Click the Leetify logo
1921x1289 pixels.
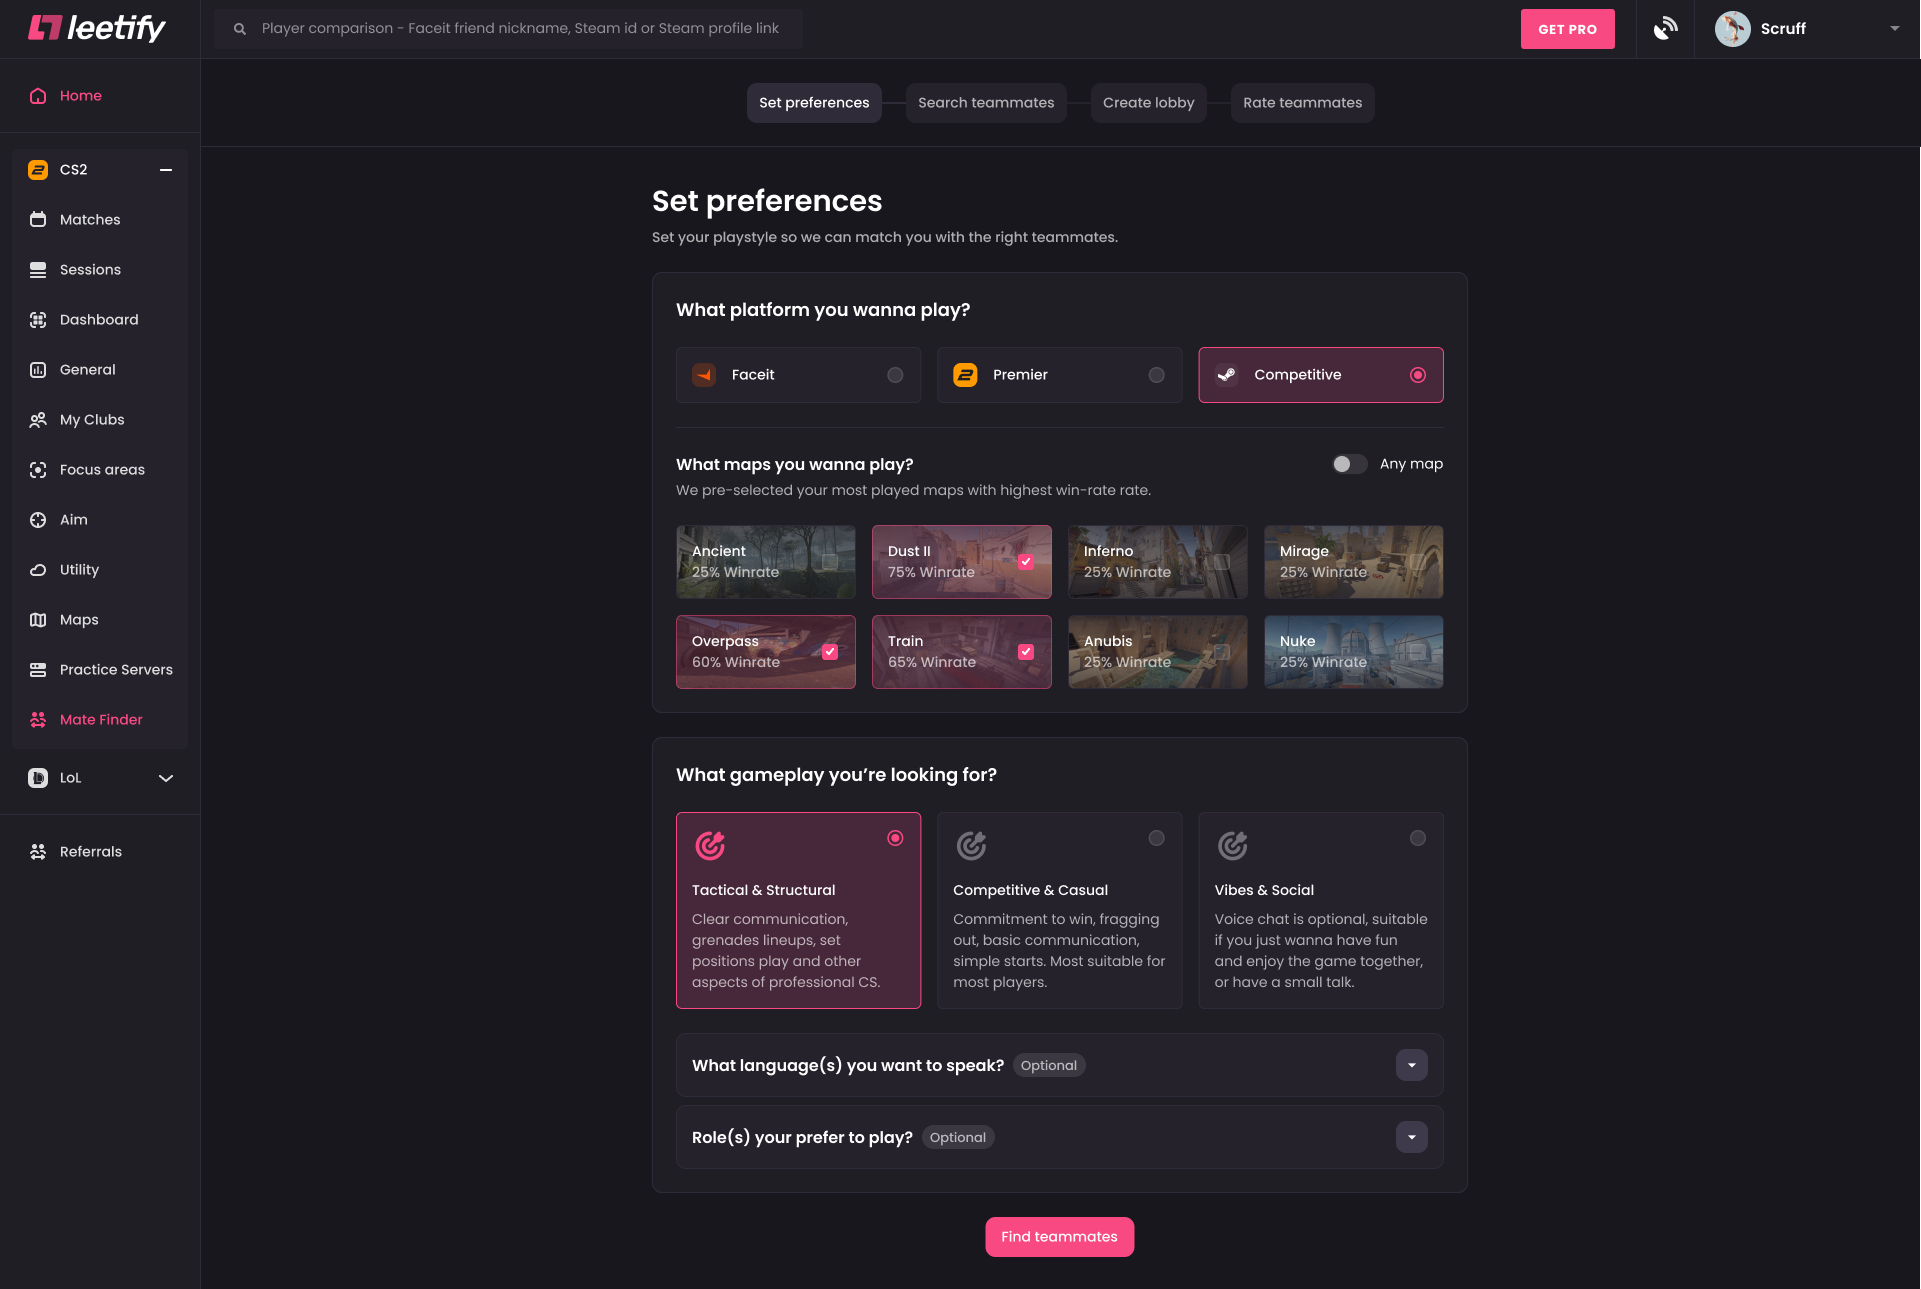[x=96, y=28]
